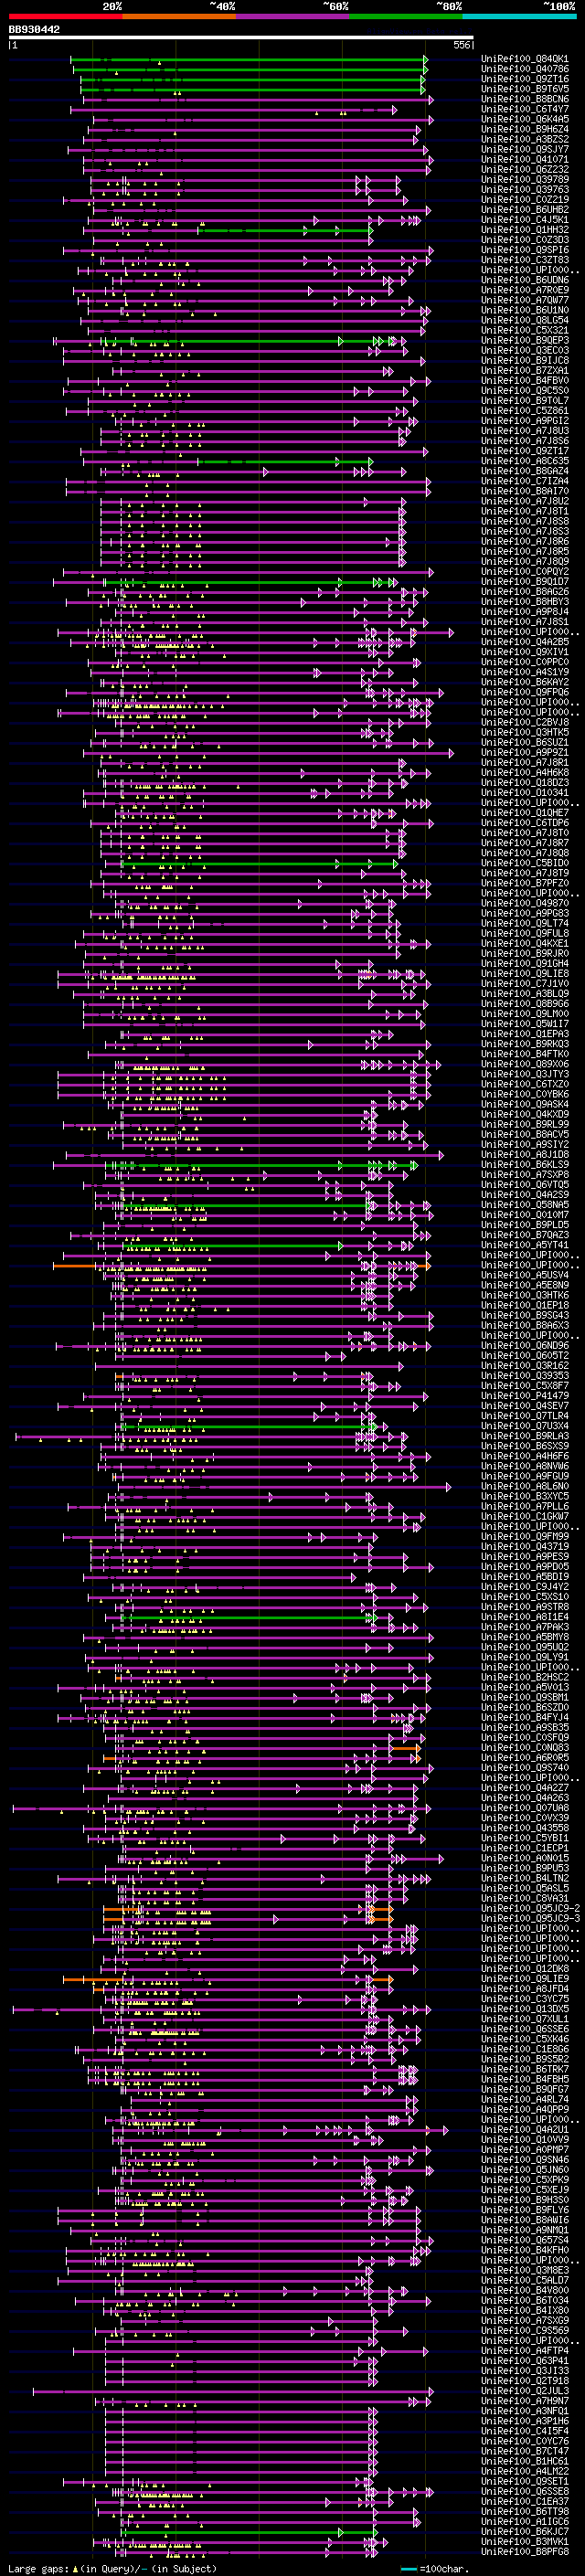Click the green alignment bar of UniRef100_Q84QK1
Screen dimensions: 585x2576
[249, 60]
